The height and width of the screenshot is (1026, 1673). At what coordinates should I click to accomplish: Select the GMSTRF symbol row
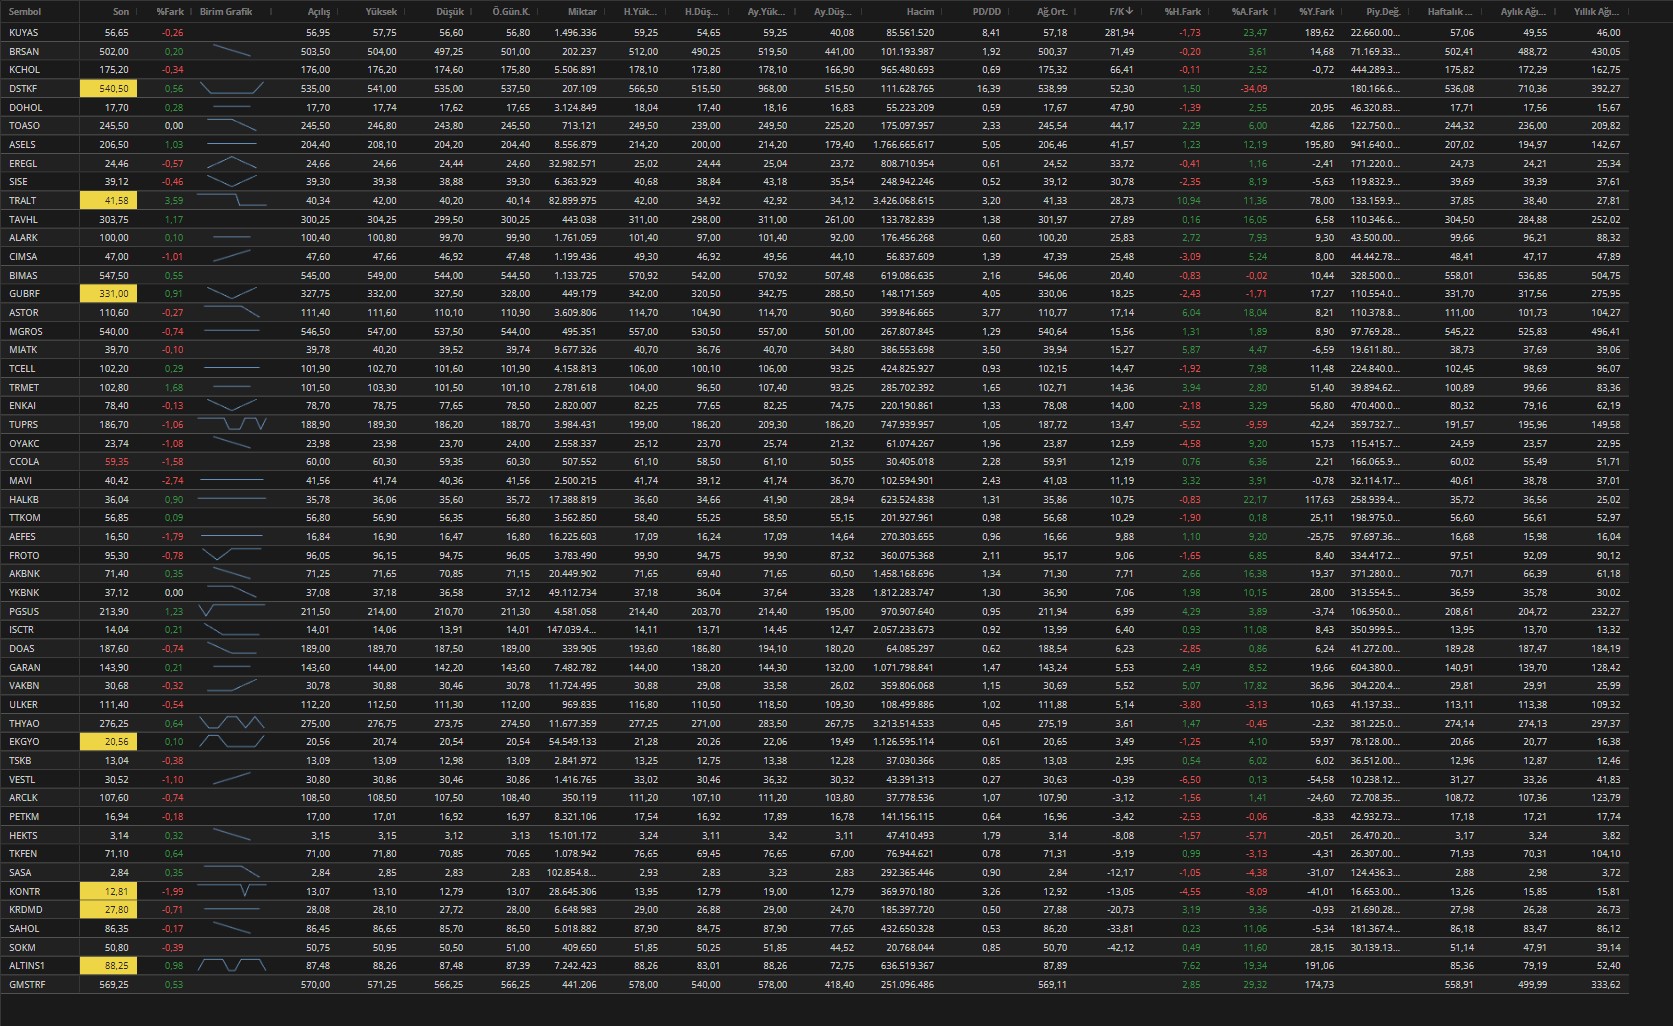[x=814, y=985]
